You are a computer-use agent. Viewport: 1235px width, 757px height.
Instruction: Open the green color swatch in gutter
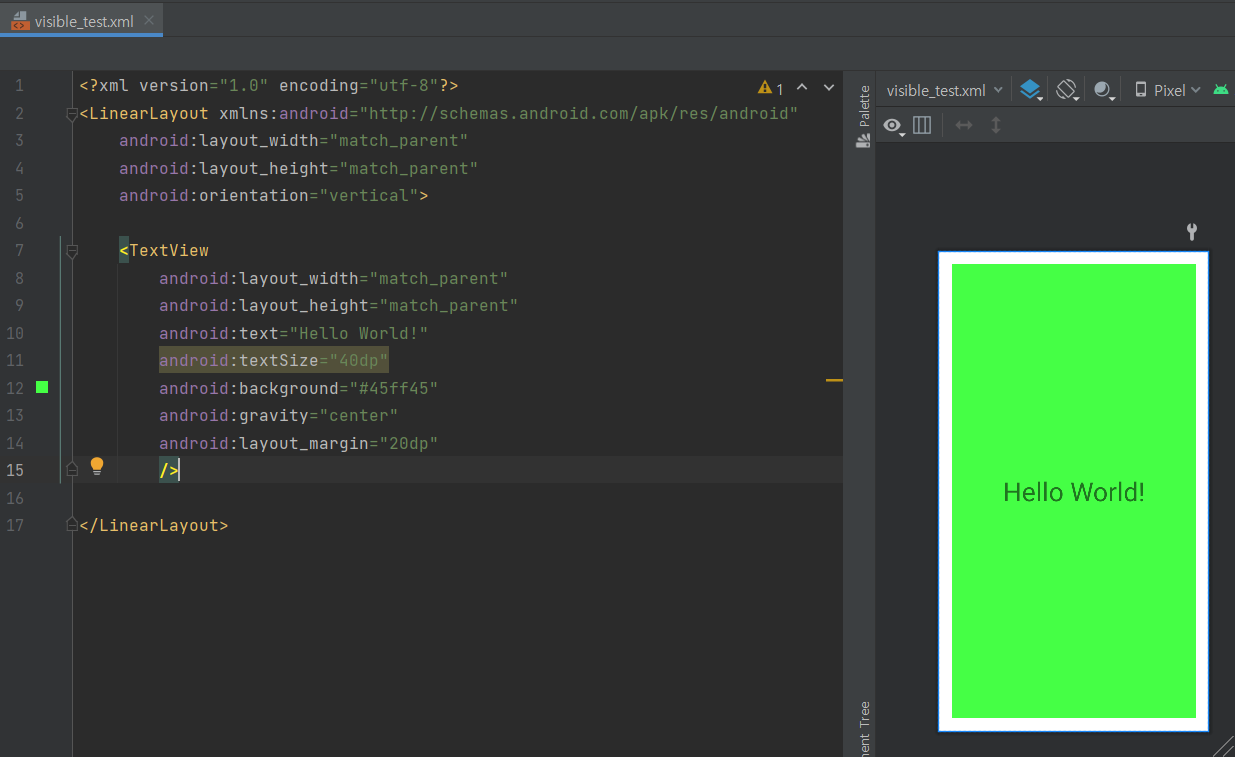click(42, 387)
